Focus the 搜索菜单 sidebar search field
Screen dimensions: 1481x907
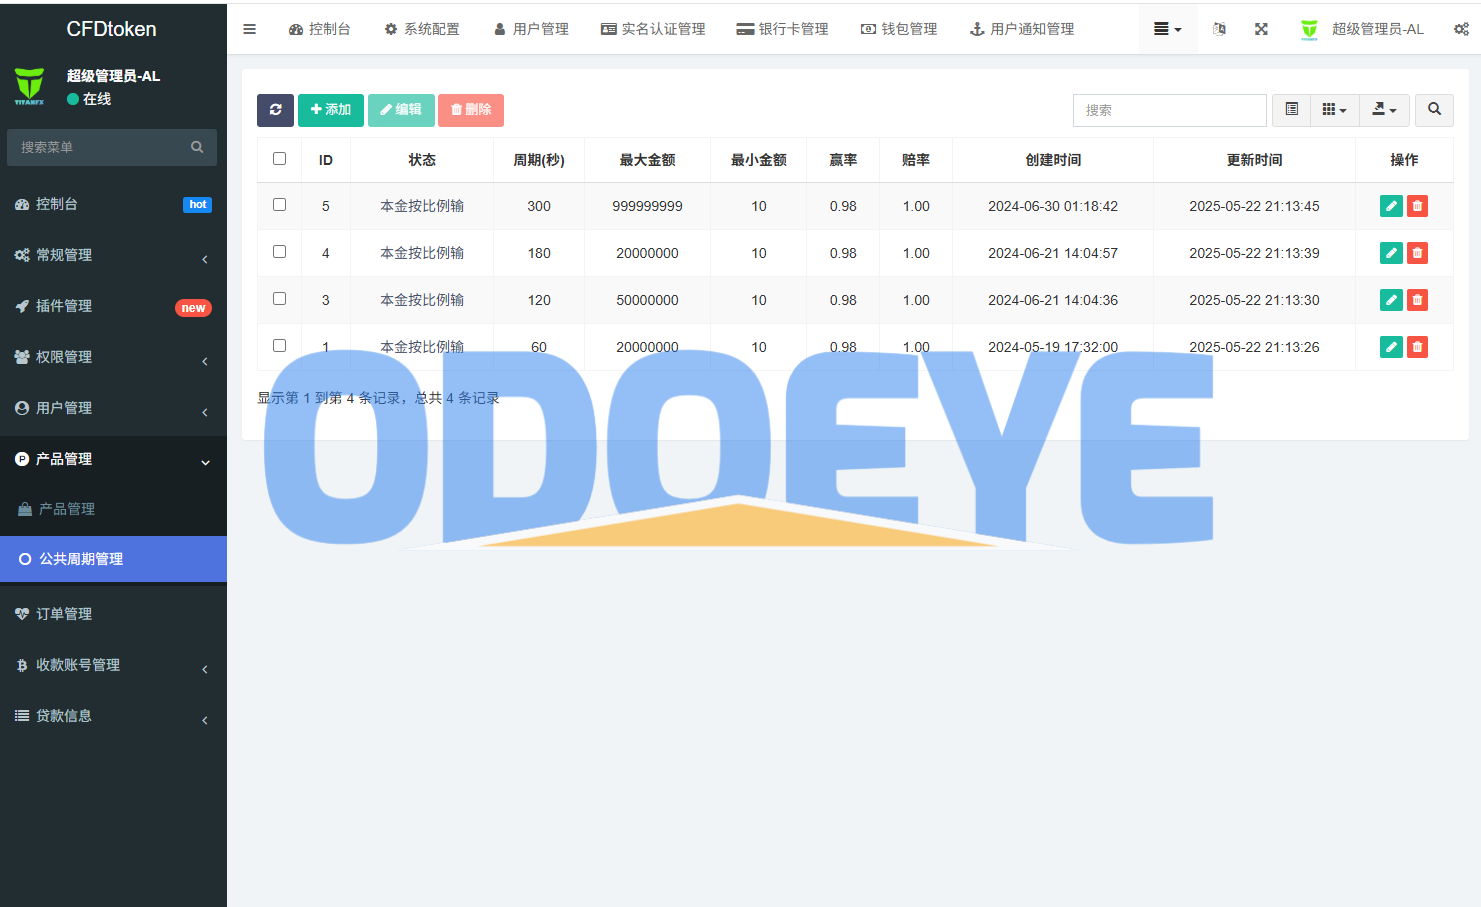click(100, 147)
